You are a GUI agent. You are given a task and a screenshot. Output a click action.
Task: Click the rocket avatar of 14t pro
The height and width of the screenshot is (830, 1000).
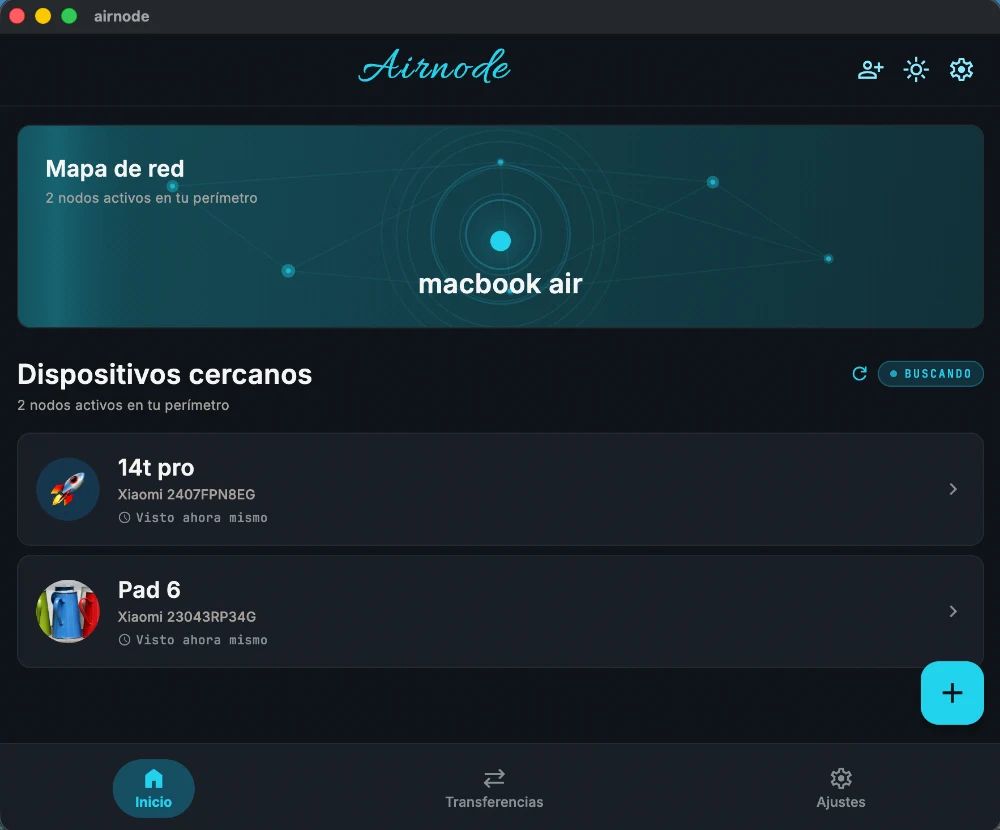click(68, 489)
